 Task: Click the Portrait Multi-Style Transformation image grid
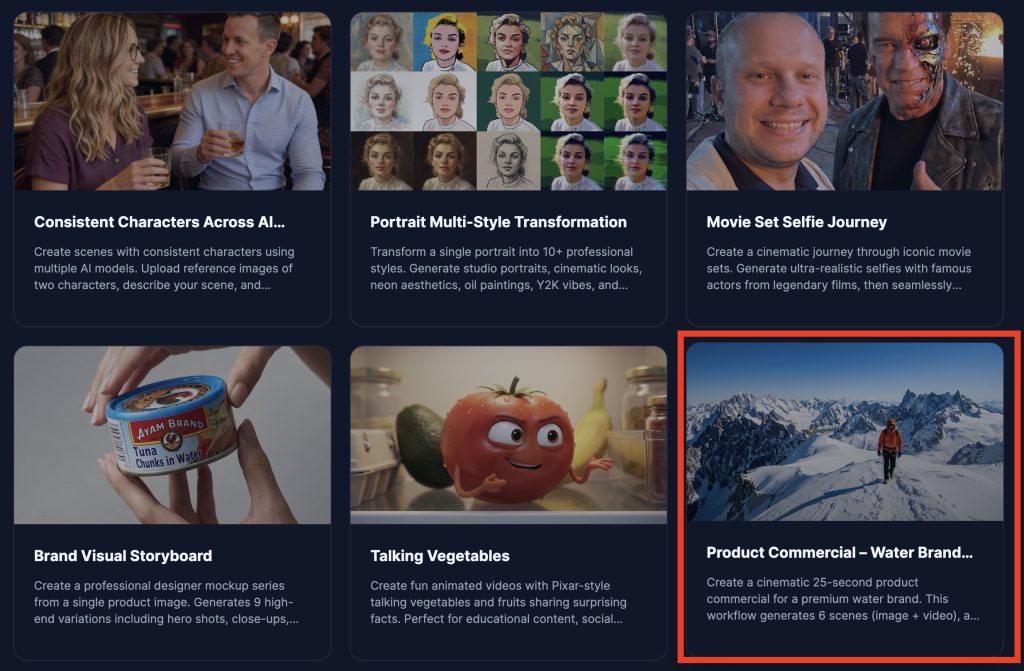pyautogui.click(x=509, y=101)
